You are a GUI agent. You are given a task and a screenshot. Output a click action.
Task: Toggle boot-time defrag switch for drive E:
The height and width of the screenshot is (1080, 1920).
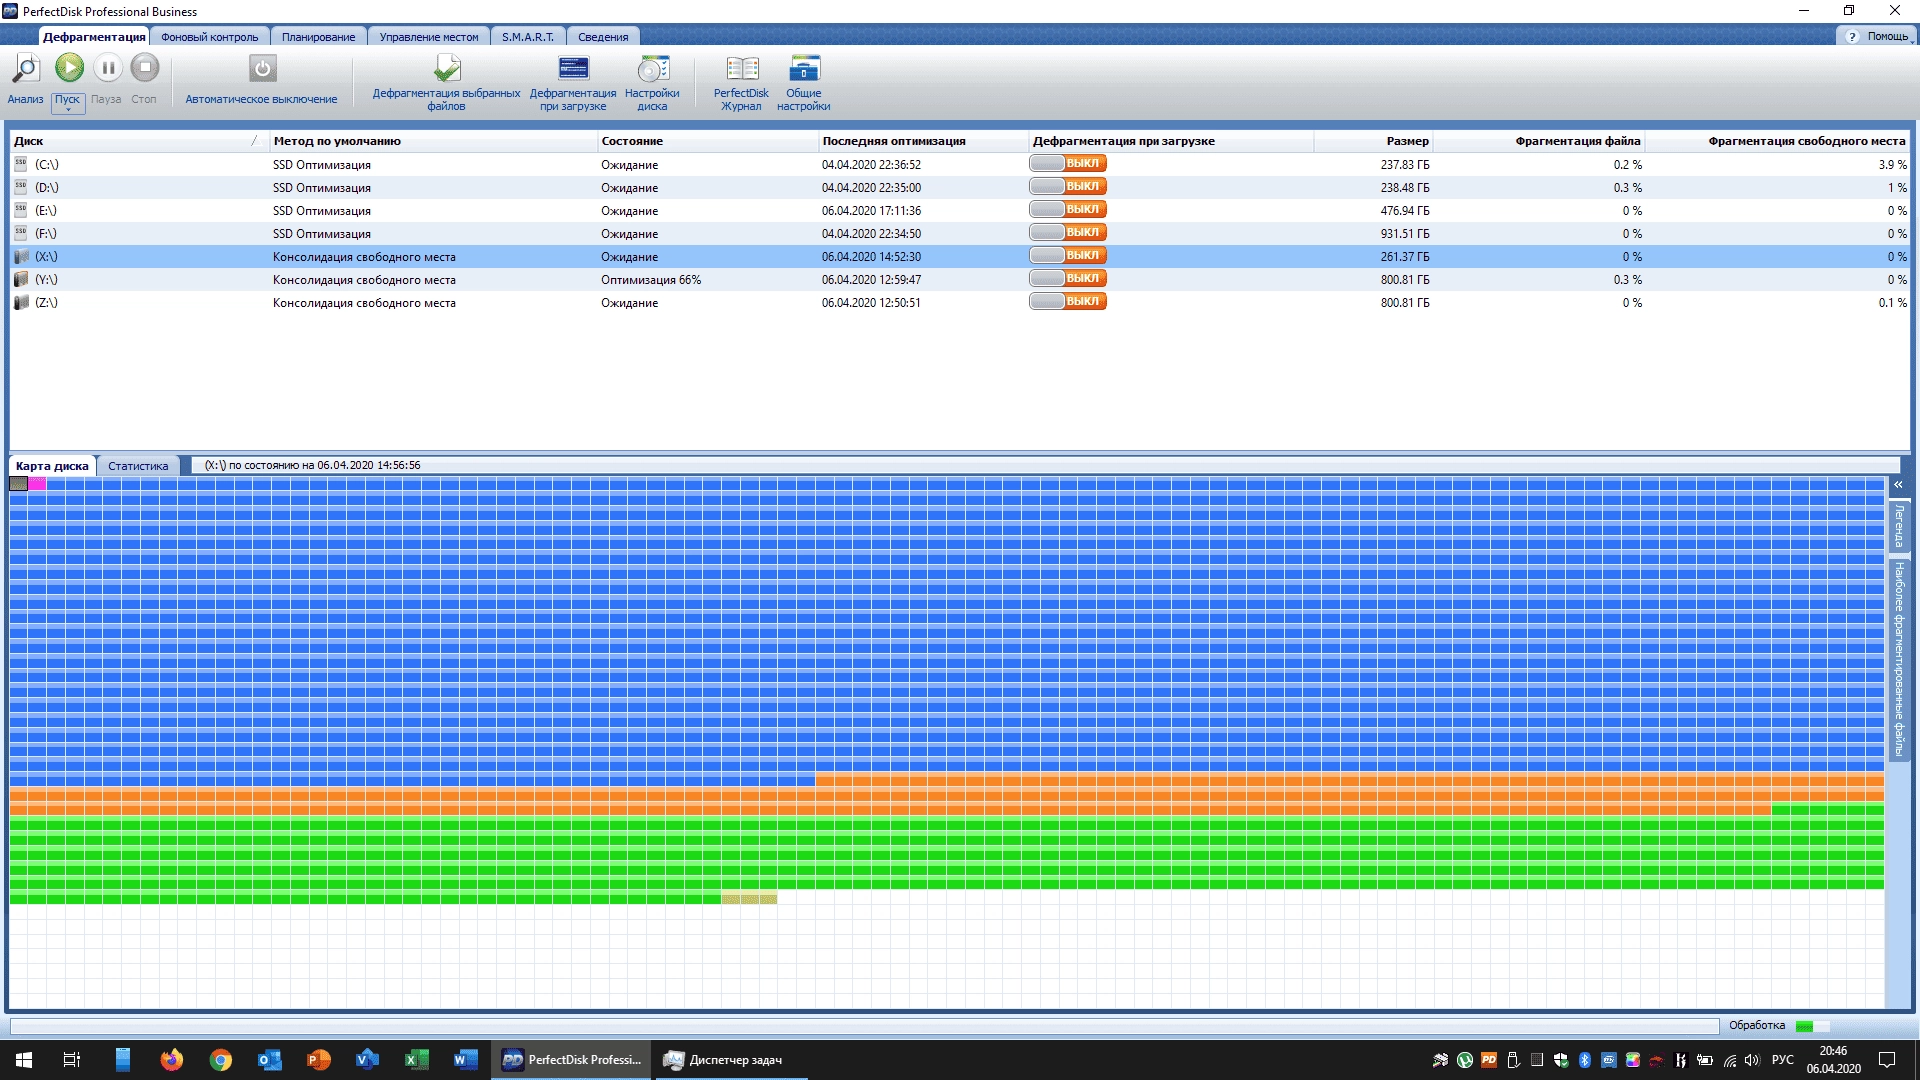1068,209
